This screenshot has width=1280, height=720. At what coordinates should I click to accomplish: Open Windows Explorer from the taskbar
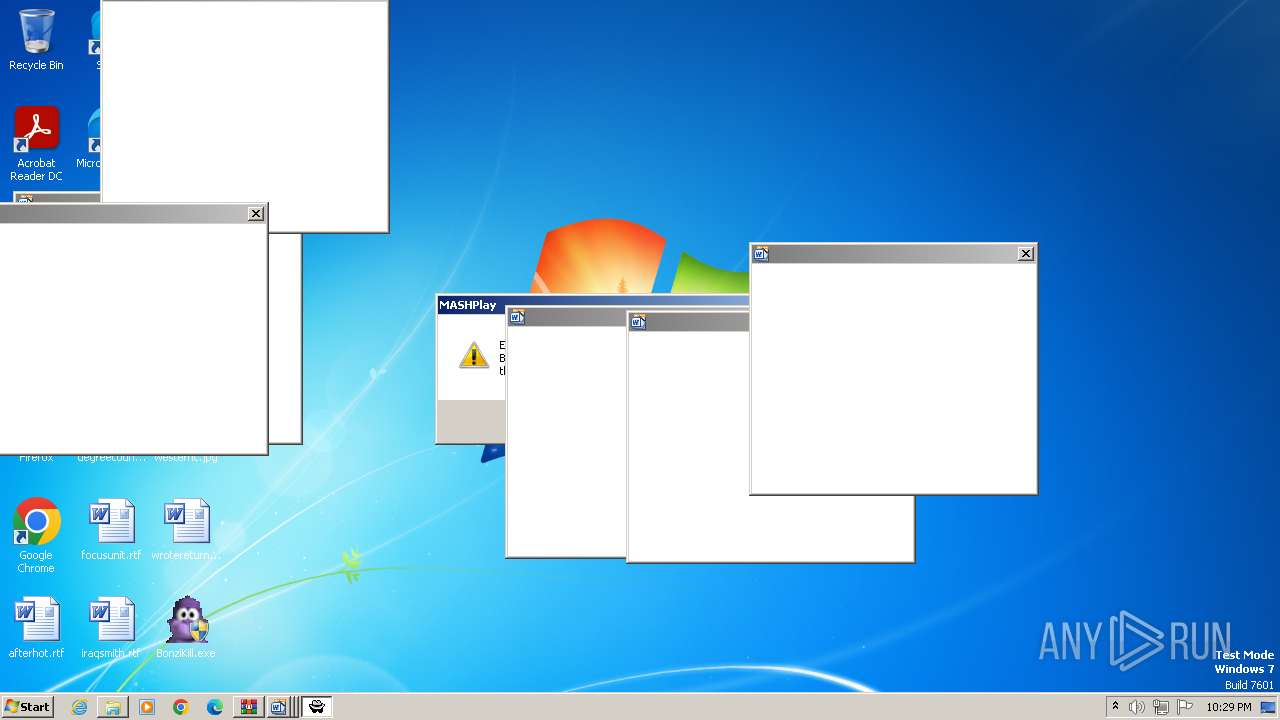113,707
